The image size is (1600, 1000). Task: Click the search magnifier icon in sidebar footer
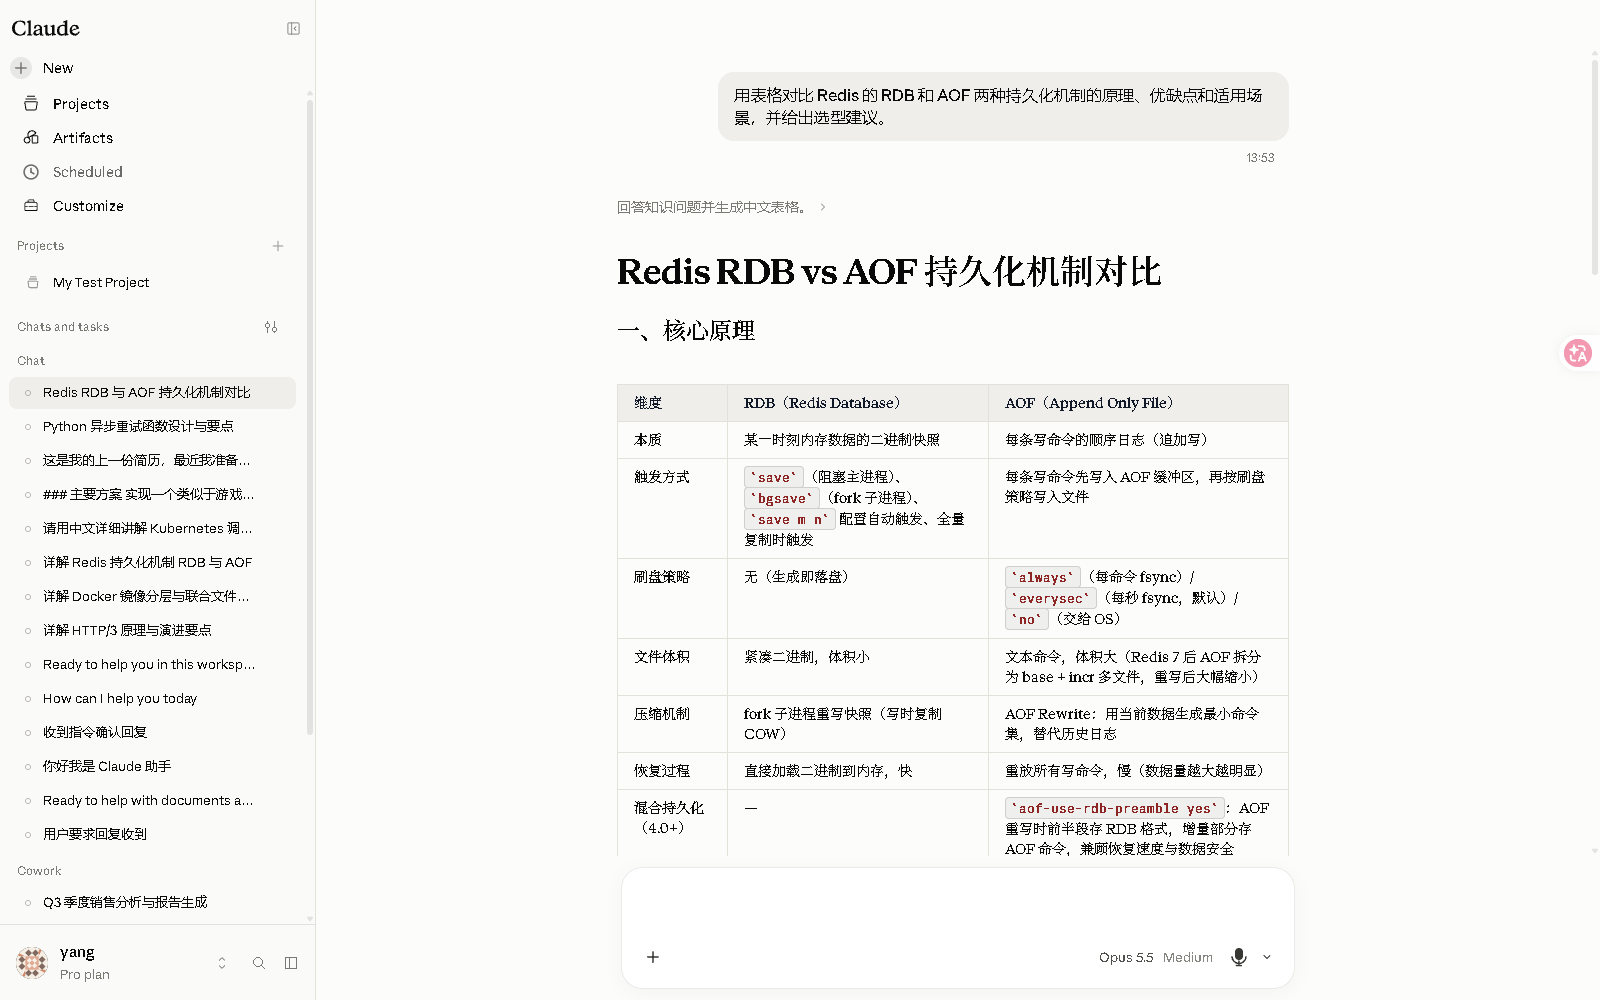259,963
